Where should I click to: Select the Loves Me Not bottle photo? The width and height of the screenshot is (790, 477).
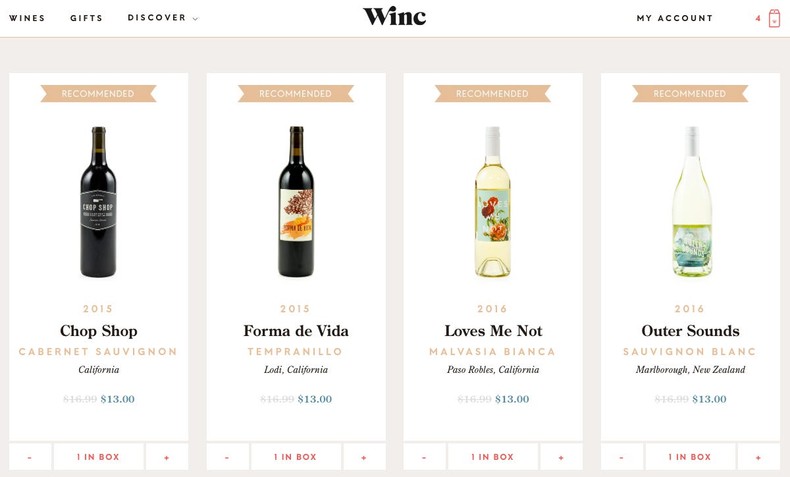coord(493,202)
